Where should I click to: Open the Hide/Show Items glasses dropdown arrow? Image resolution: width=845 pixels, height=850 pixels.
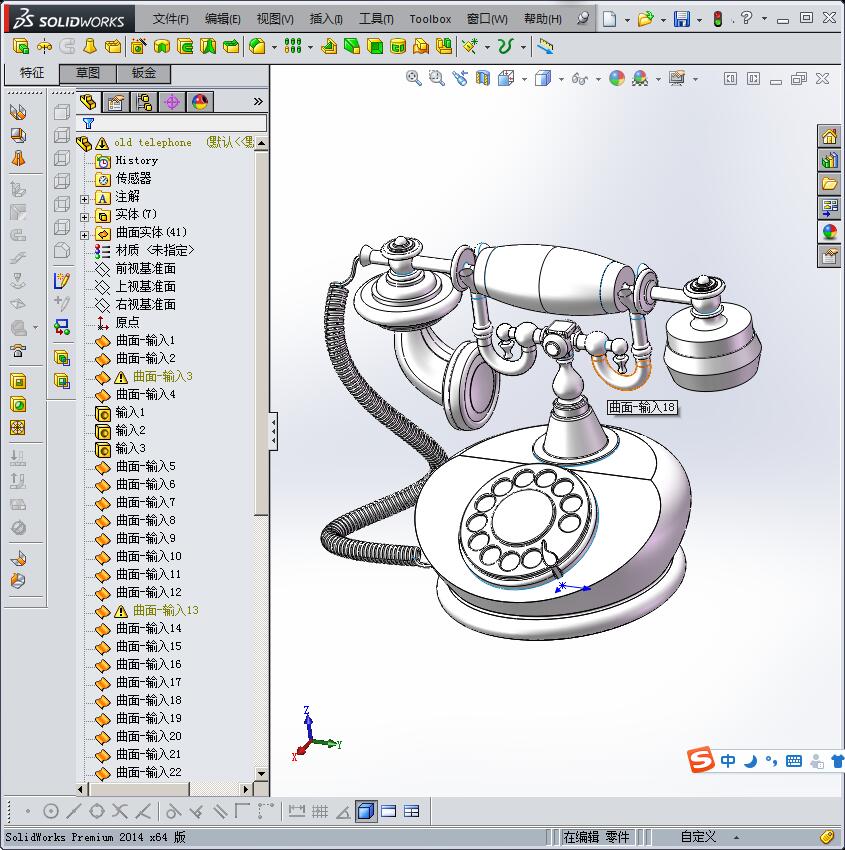point(598,79)
